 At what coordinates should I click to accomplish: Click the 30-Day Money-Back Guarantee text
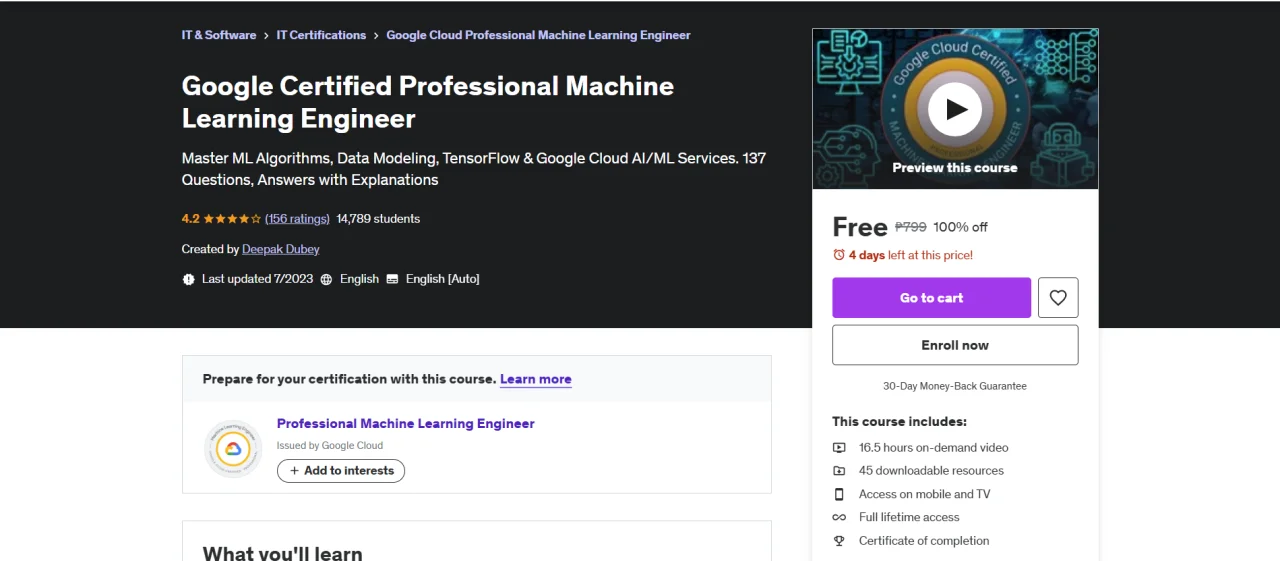pyautogui.click(x=955, y=386)
